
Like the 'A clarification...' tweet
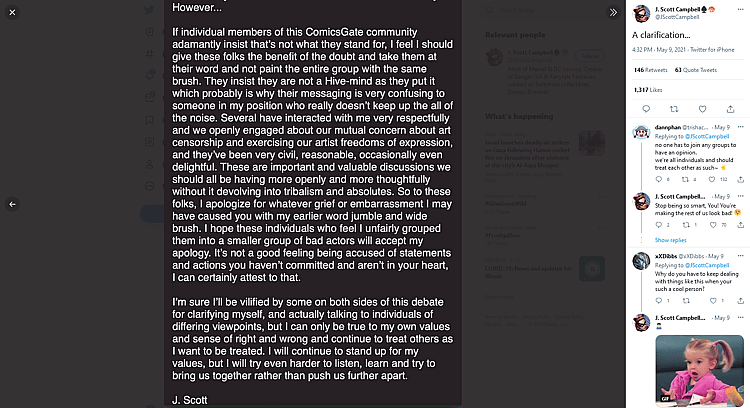(x=704, y=107)
